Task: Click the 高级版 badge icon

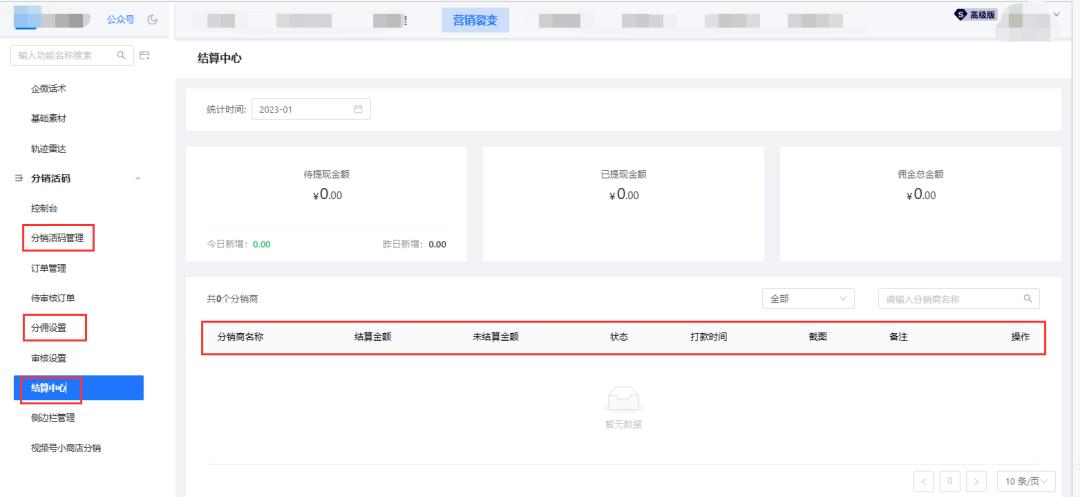Action: pyautogui.click(x=961, y=14)
